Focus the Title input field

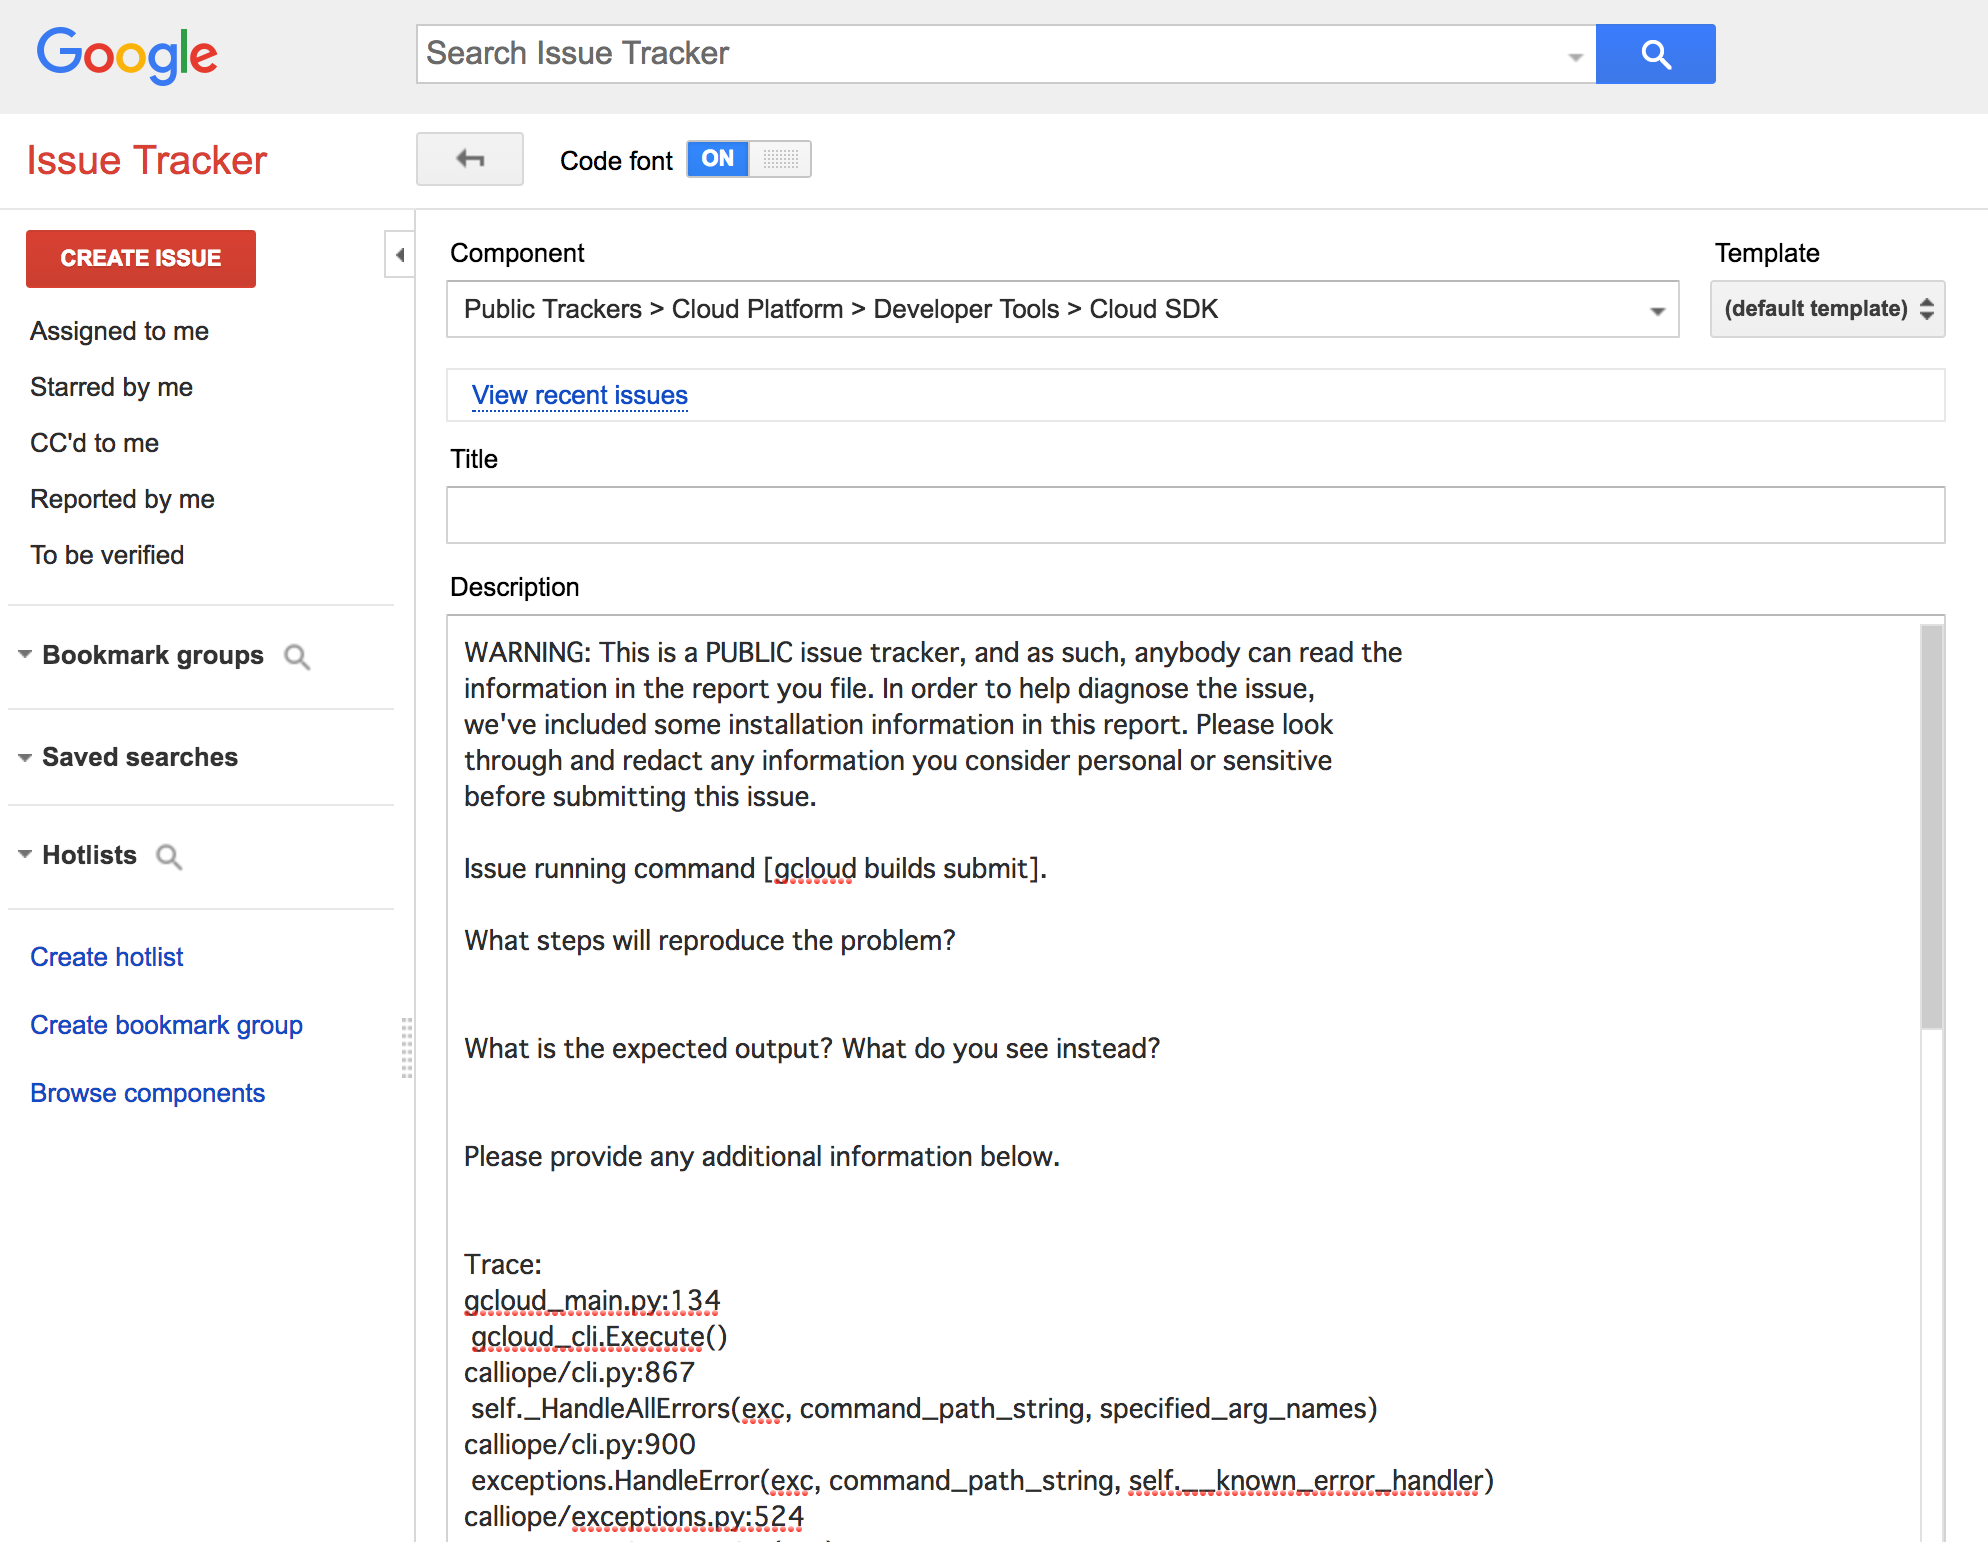click(1195, 515)
